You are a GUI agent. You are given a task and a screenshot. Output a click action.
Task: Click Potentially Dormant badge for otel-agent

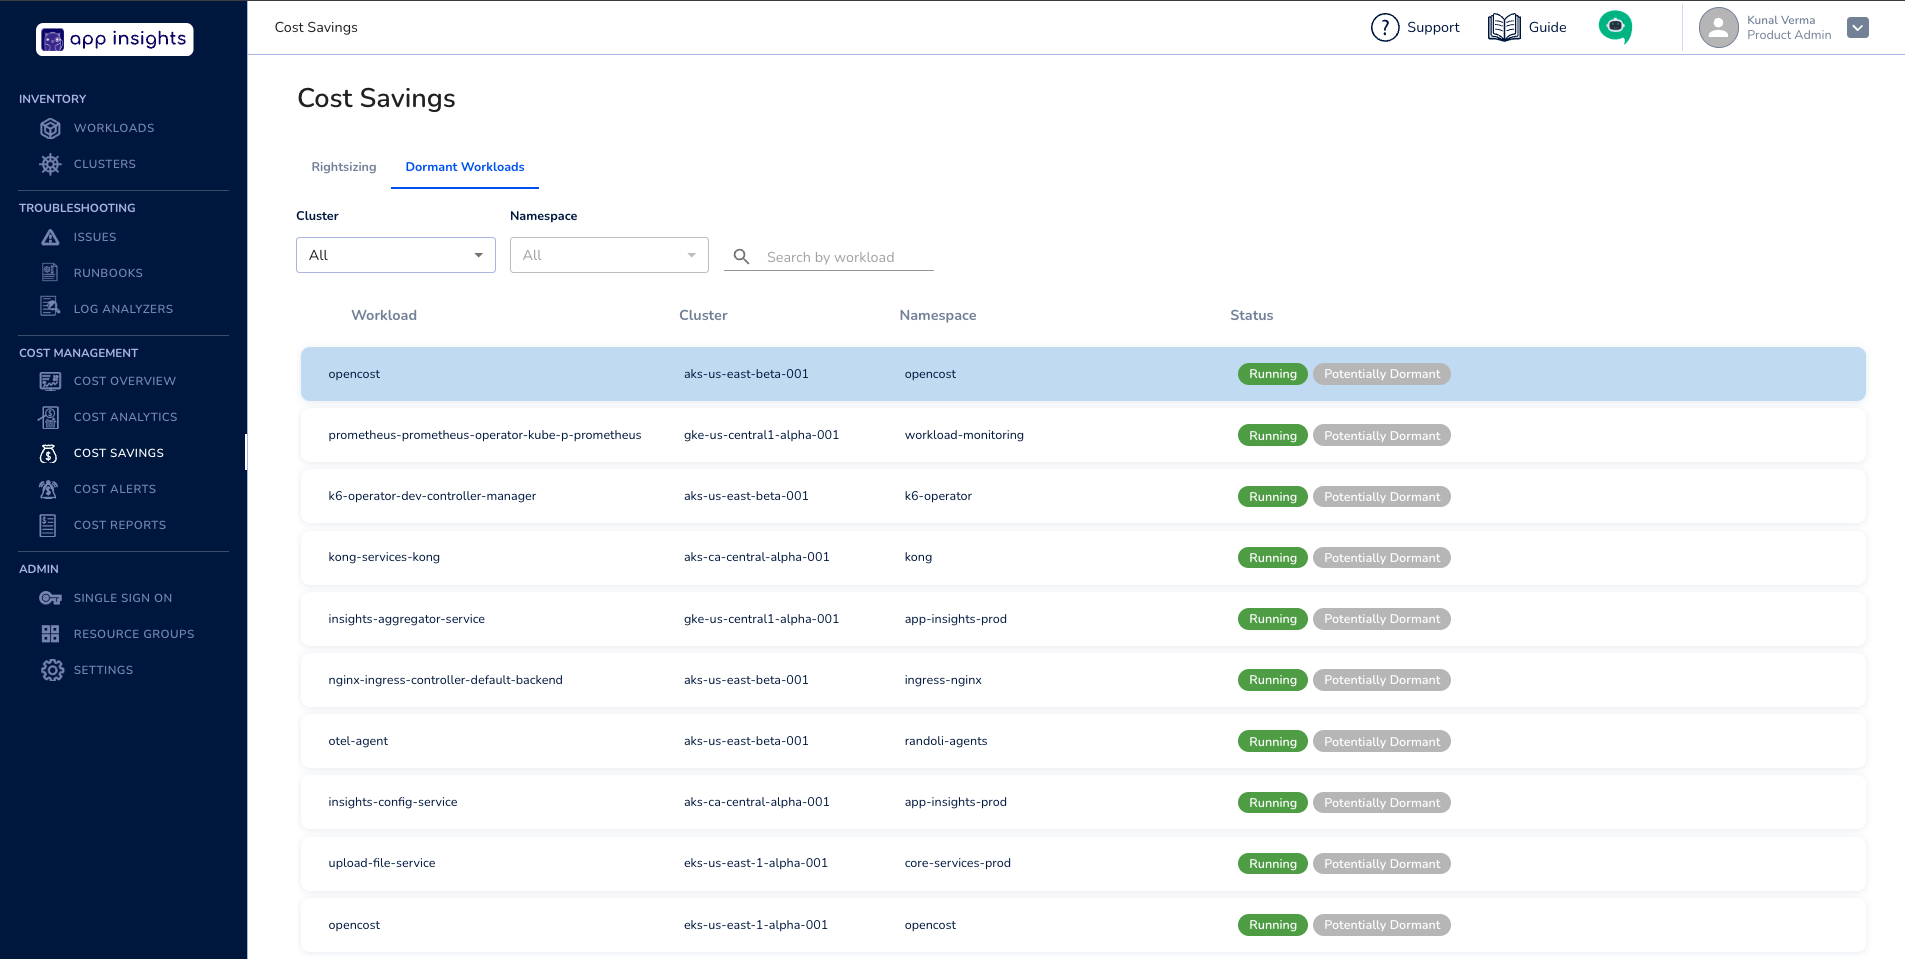coord(1381,742)
